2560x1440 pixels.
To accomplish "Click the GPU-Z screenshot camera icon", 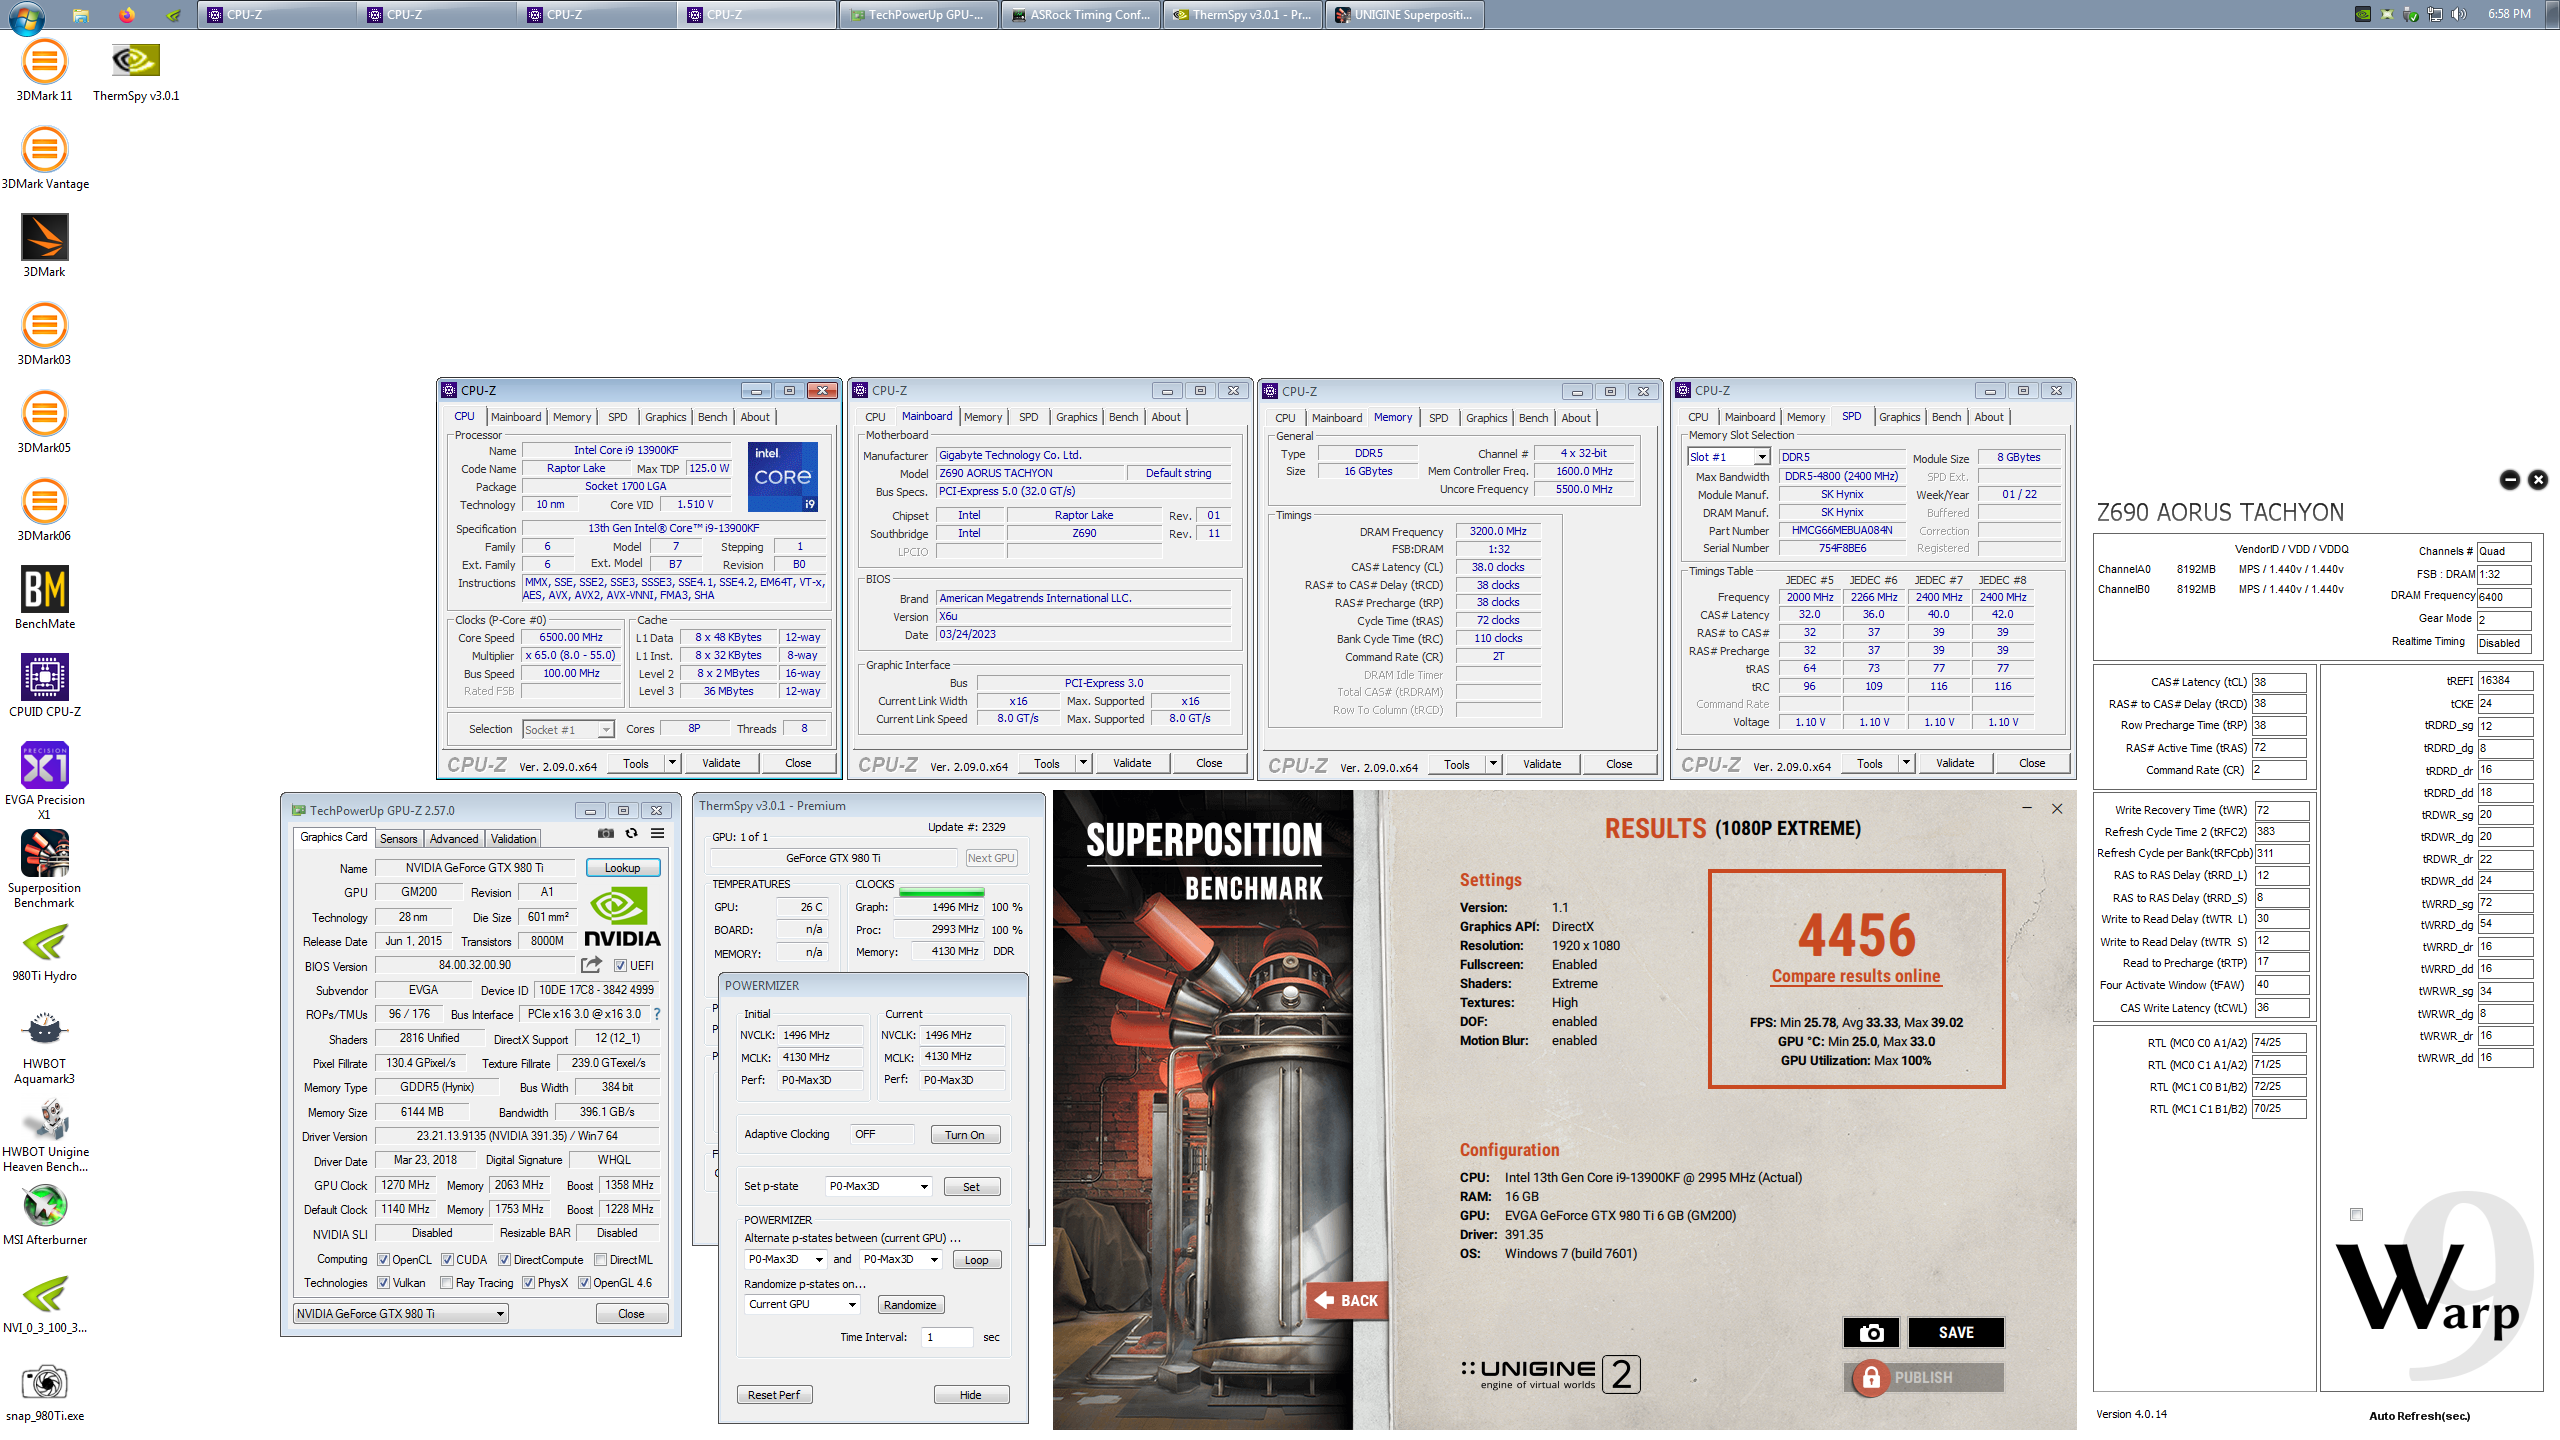I will 606,833.
